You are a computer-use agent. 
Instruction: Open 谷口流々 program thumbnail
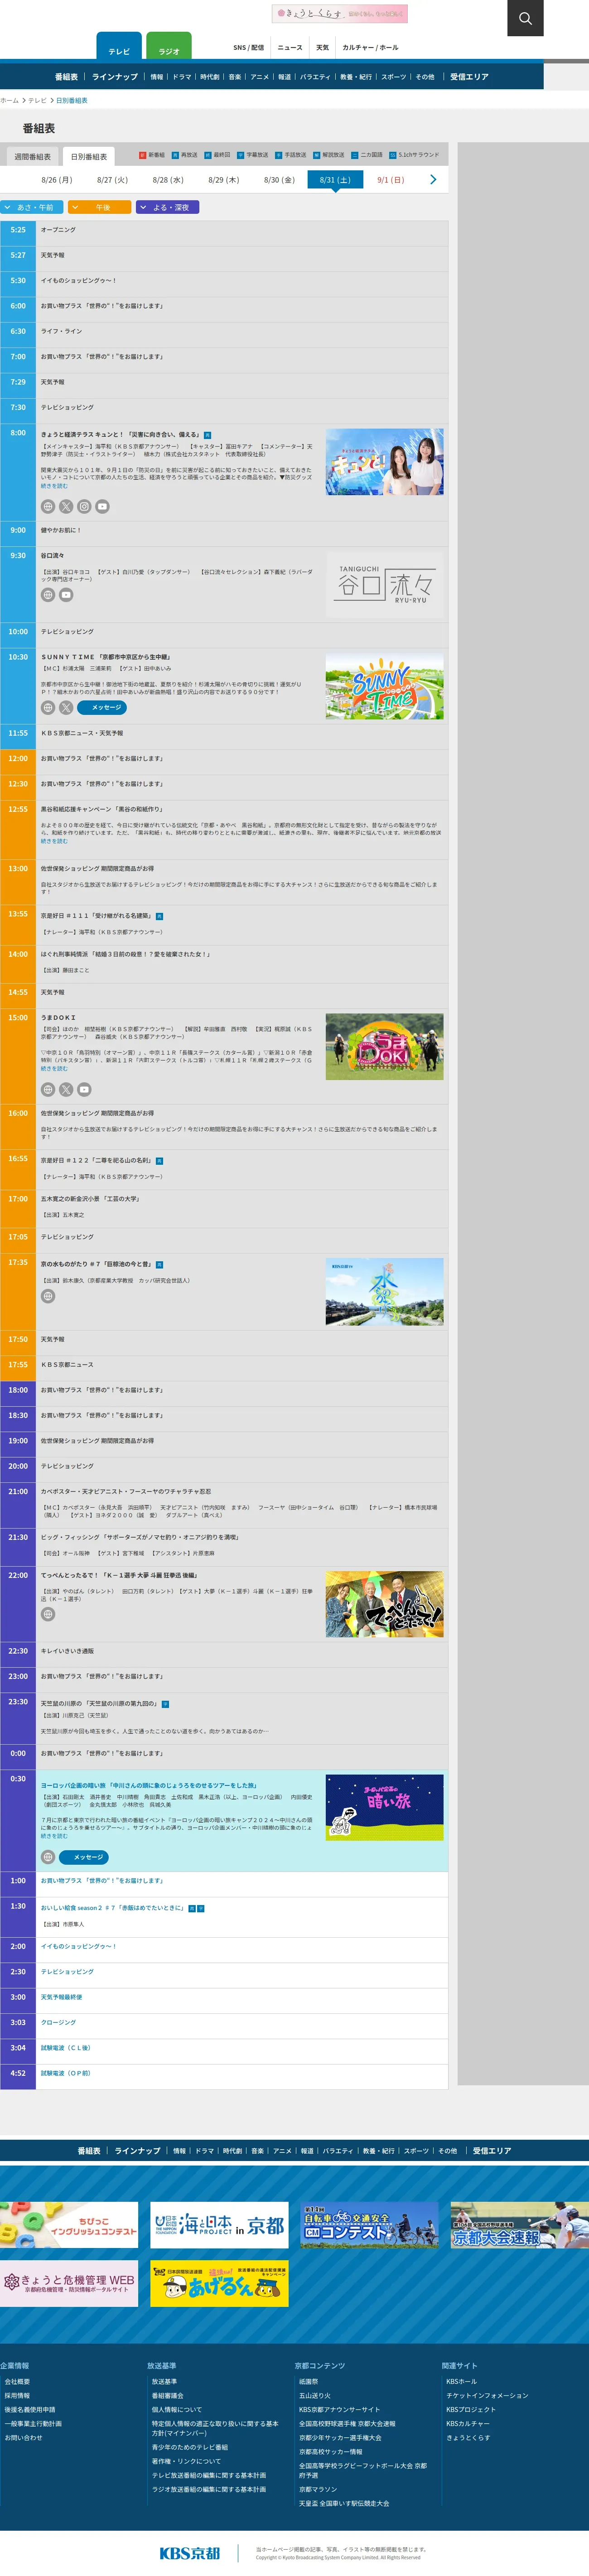point(384,584)
